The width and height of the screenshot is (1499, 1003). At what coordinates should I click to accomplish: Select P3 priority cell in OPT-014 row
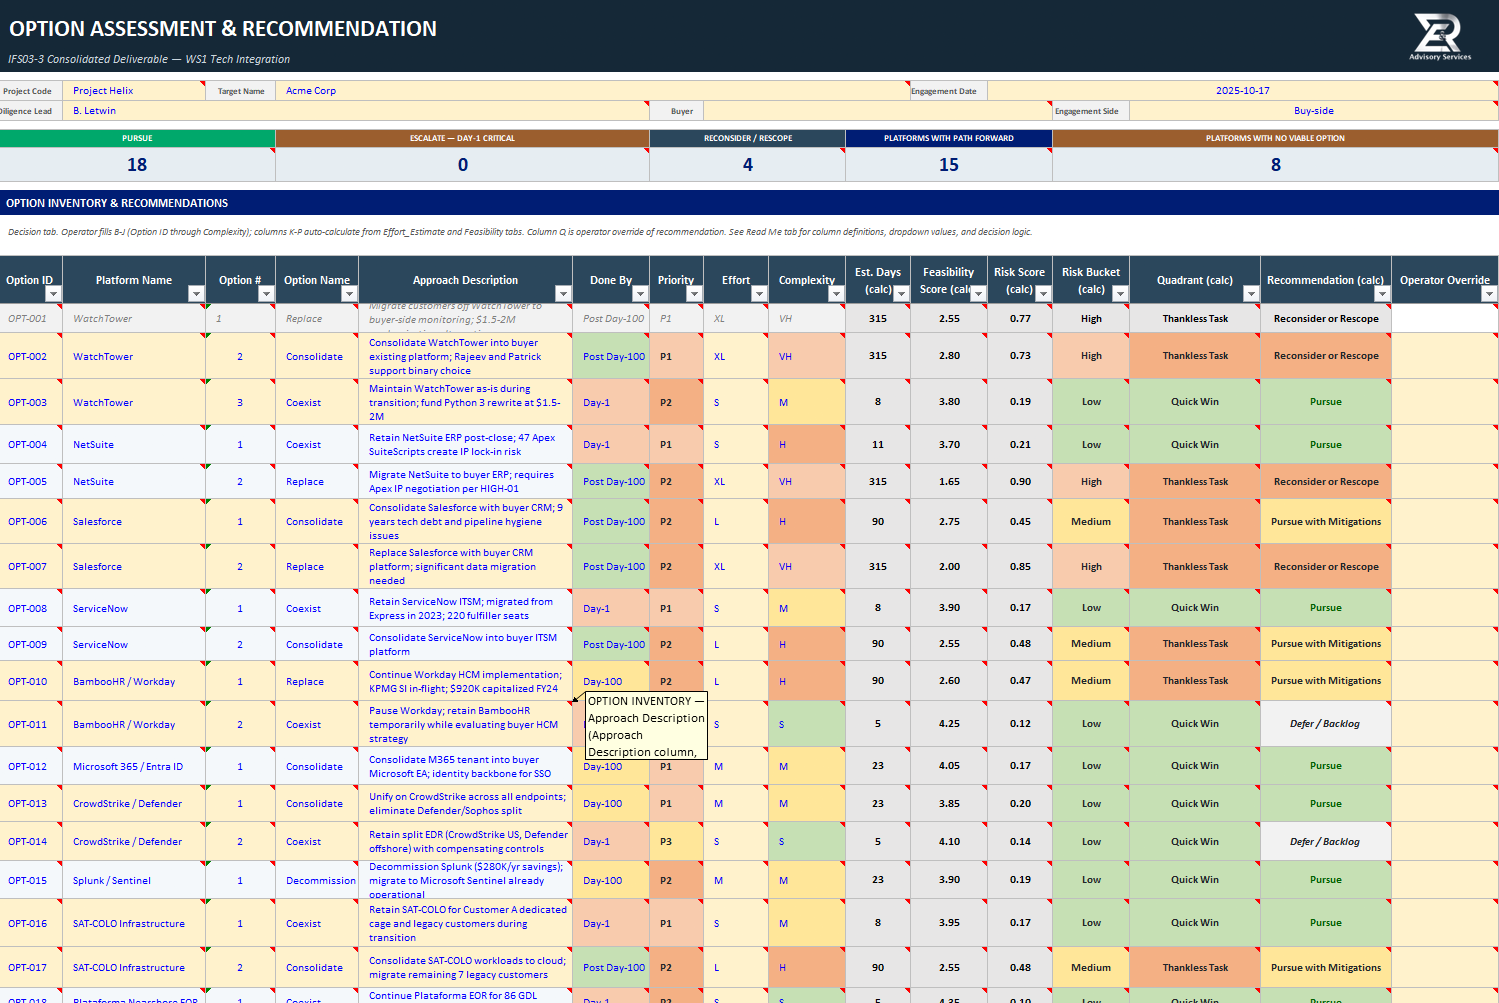[678, 841]
